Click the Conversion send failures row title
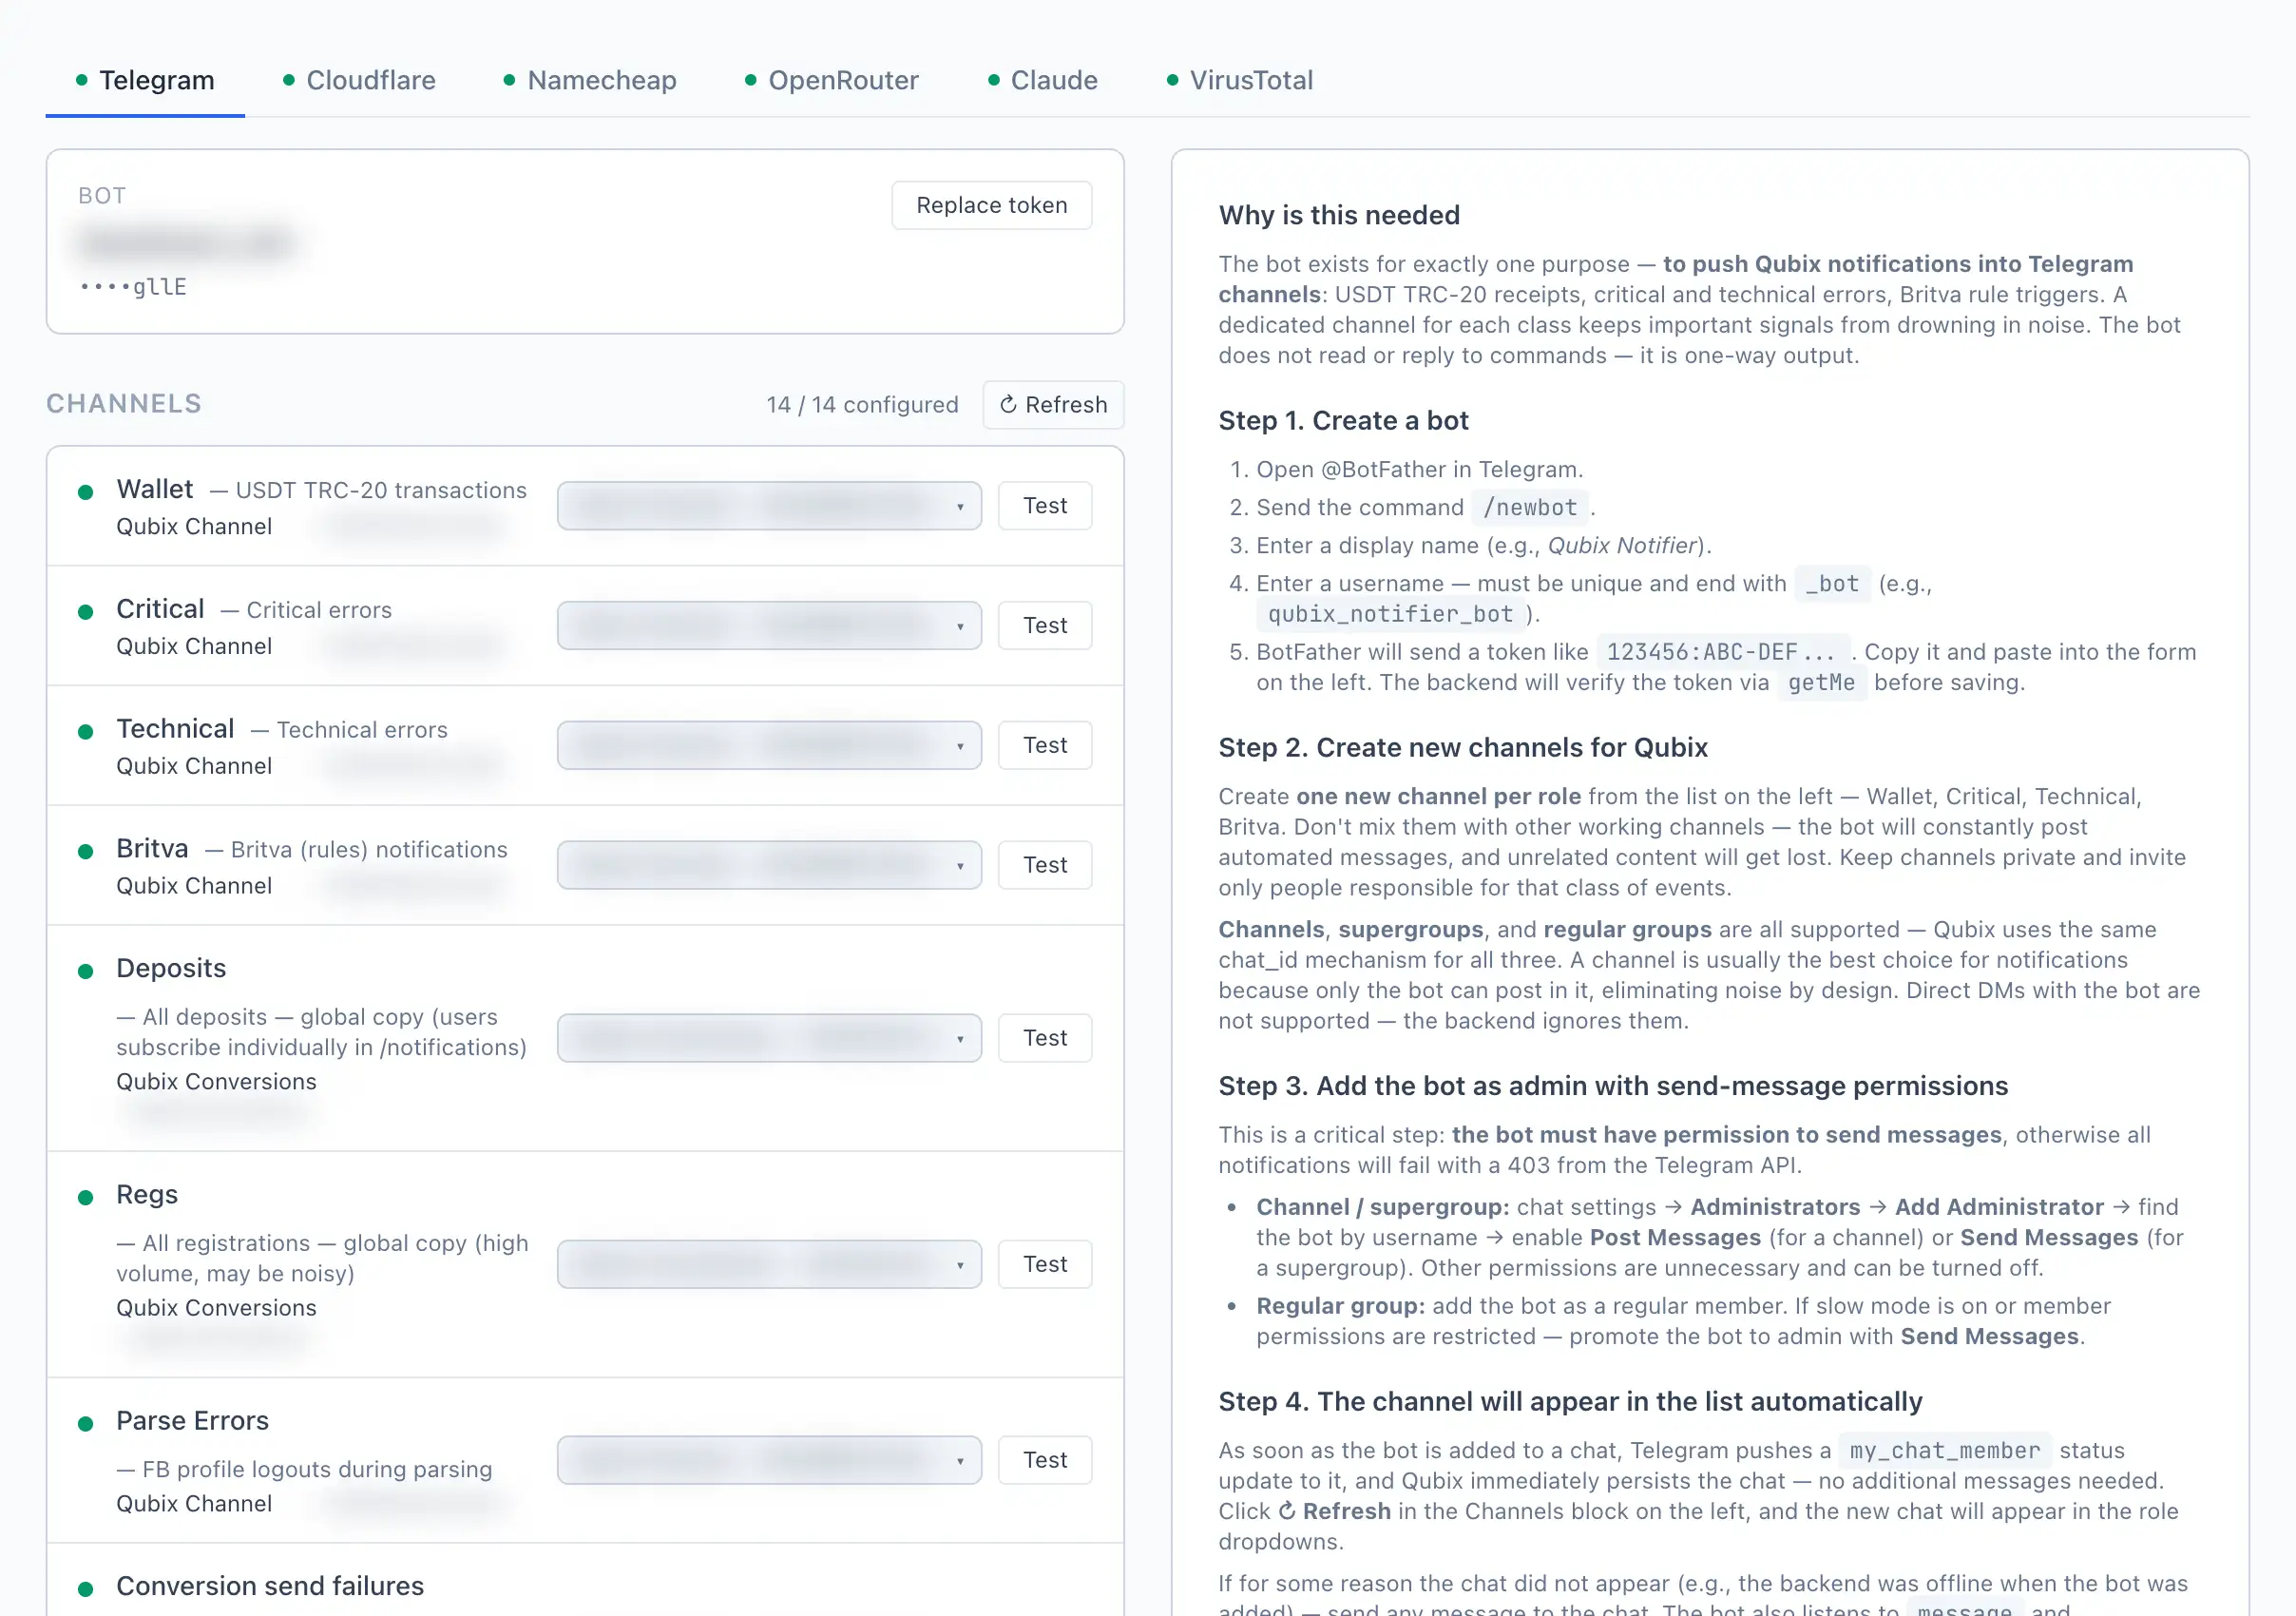The width and height of the screenshot is (2296, 1616). pos(270,1586)
